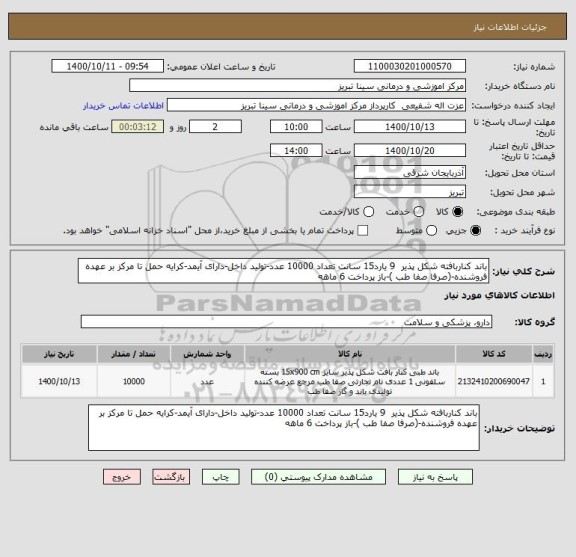Click the delivery city field تبریز
576x557 pixels.
pyautogui.click(x=410, y=192)
